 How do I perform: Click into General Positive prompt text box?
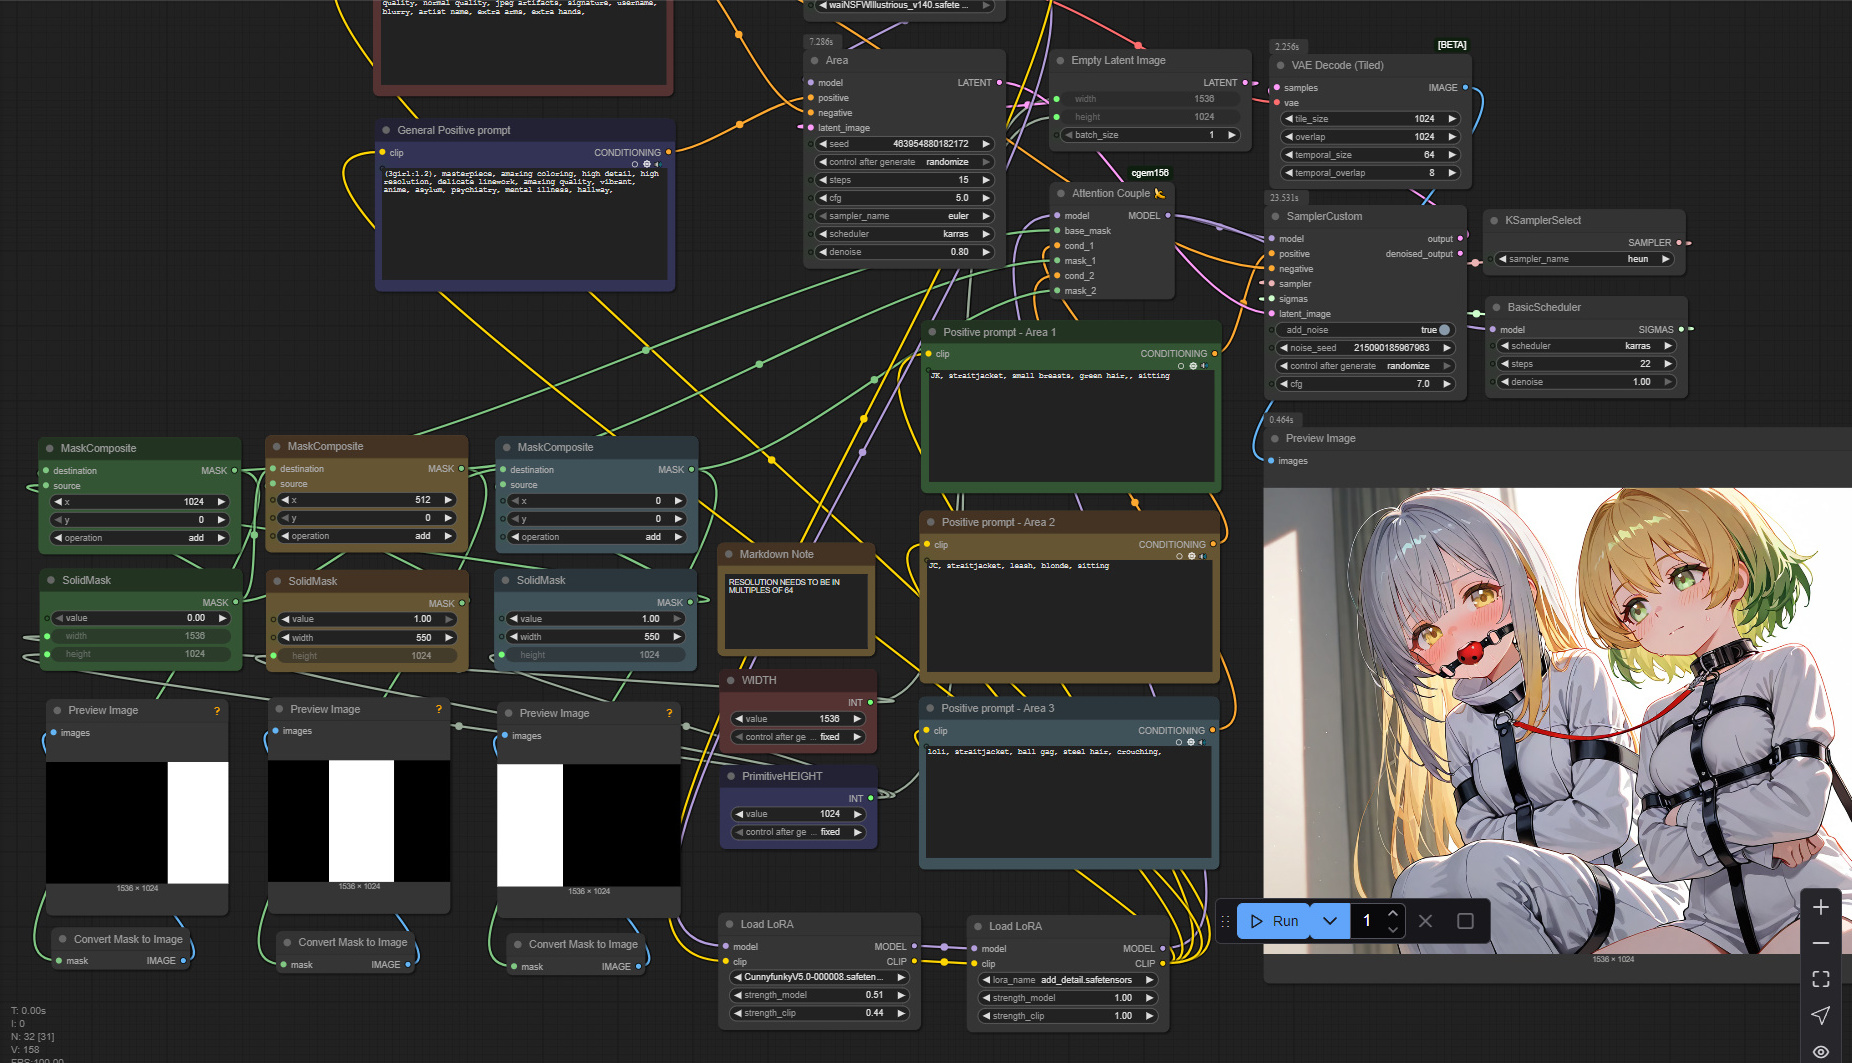523,222
